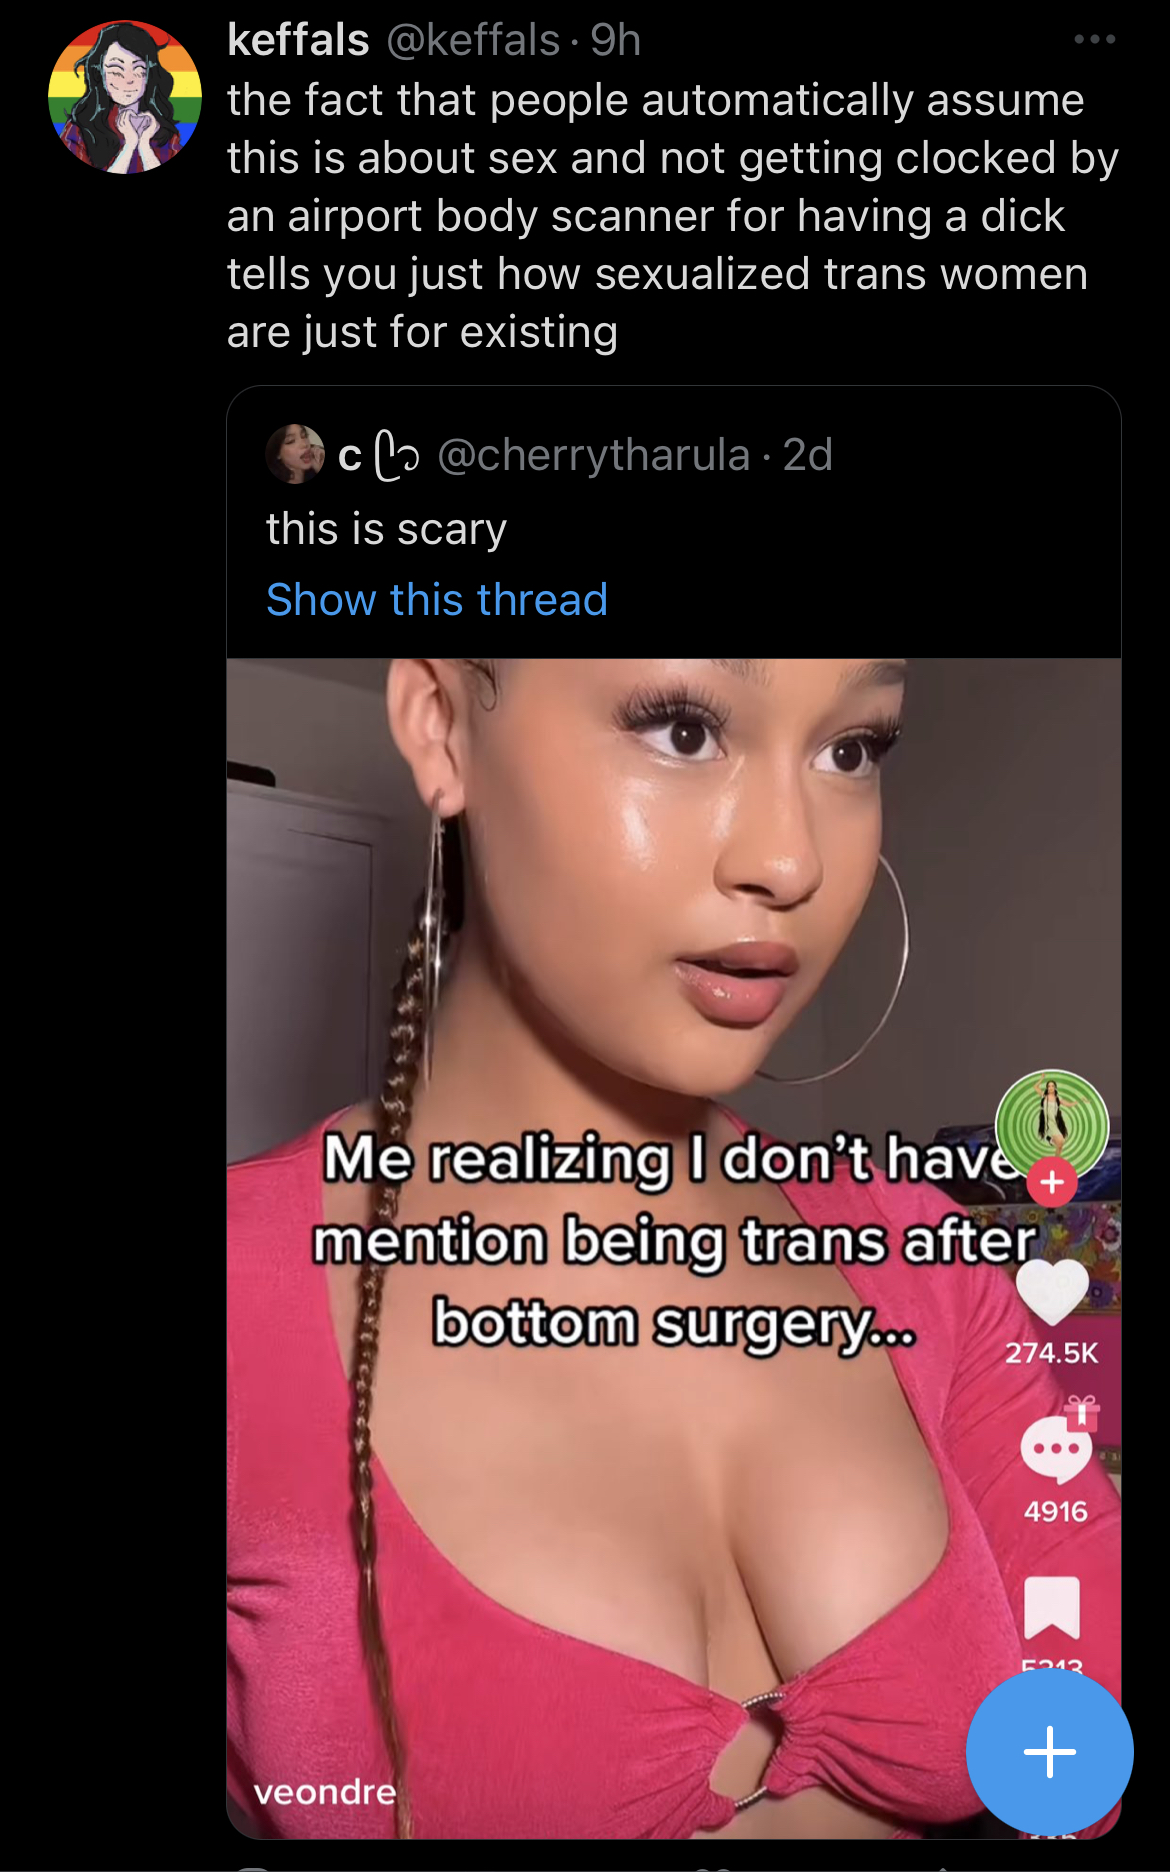Tap the 274.5K likes count
This screenshot has height=1872, width=1170.
(1052, 1353)
